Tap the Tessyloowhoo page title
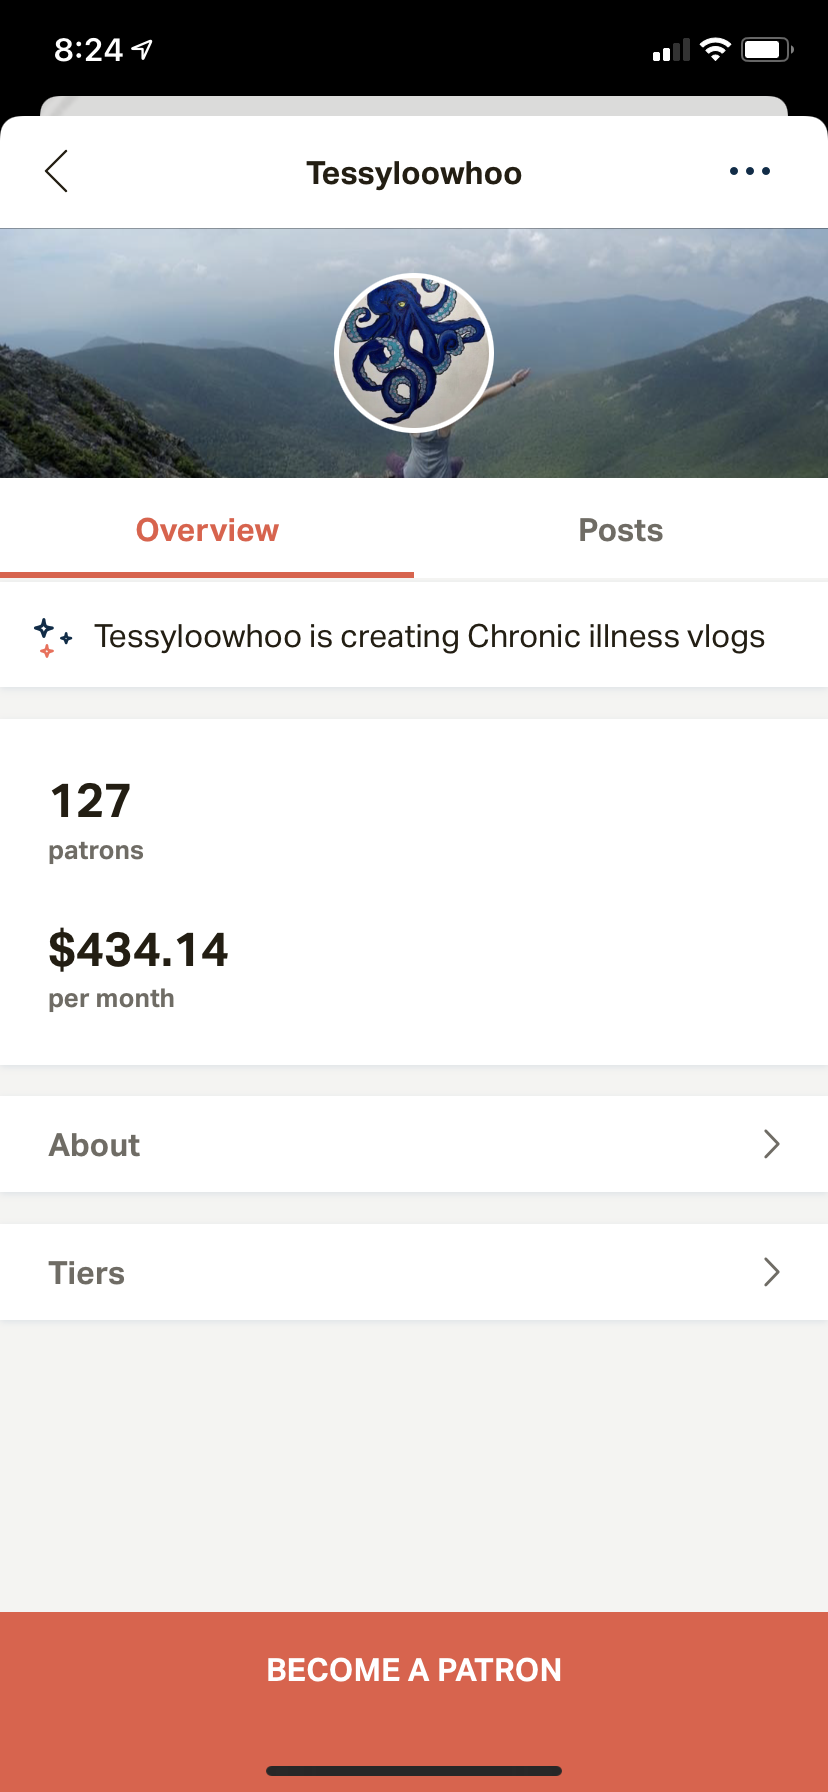The width and height of the screenshot is (828, 1792). pyautogui.click(x=414, y=173)
